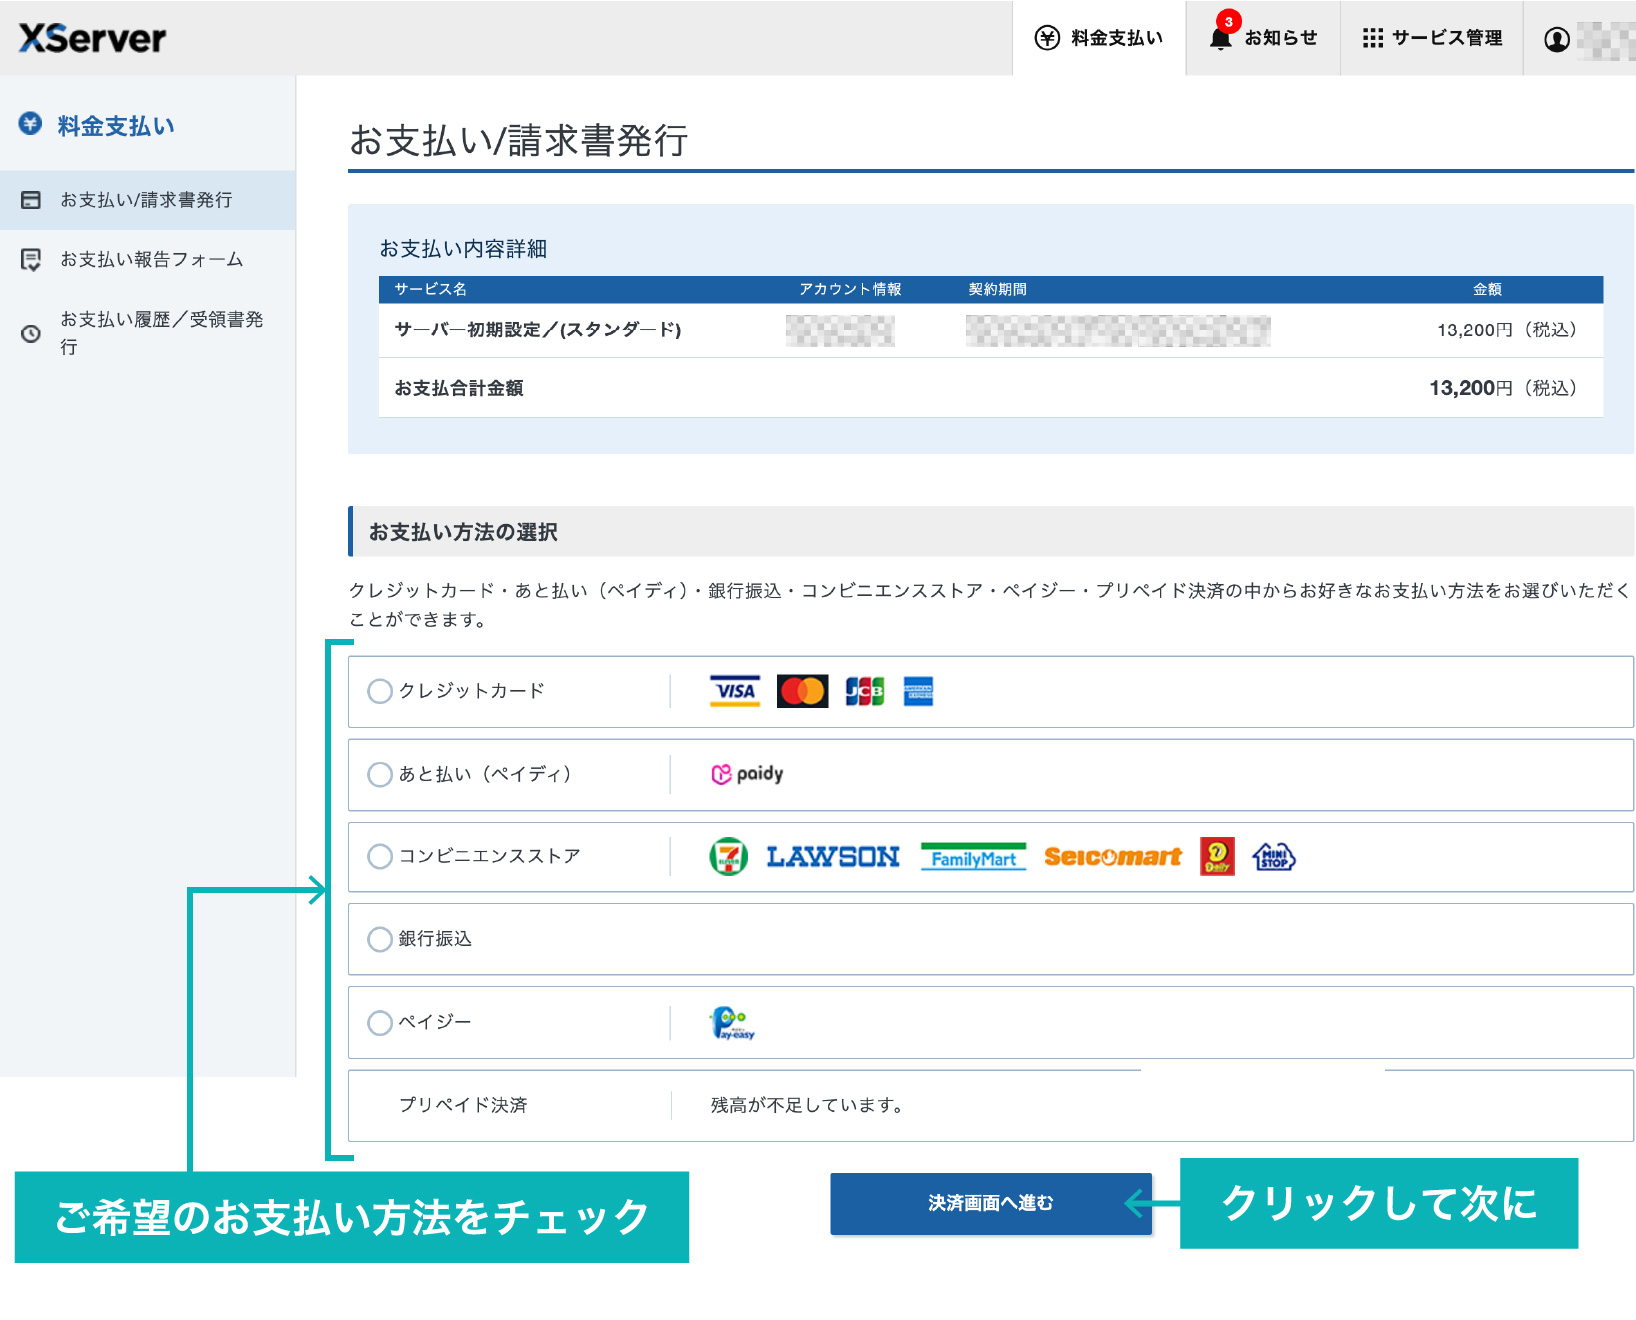Select クレジットカード radio button

tap(380, 691)
